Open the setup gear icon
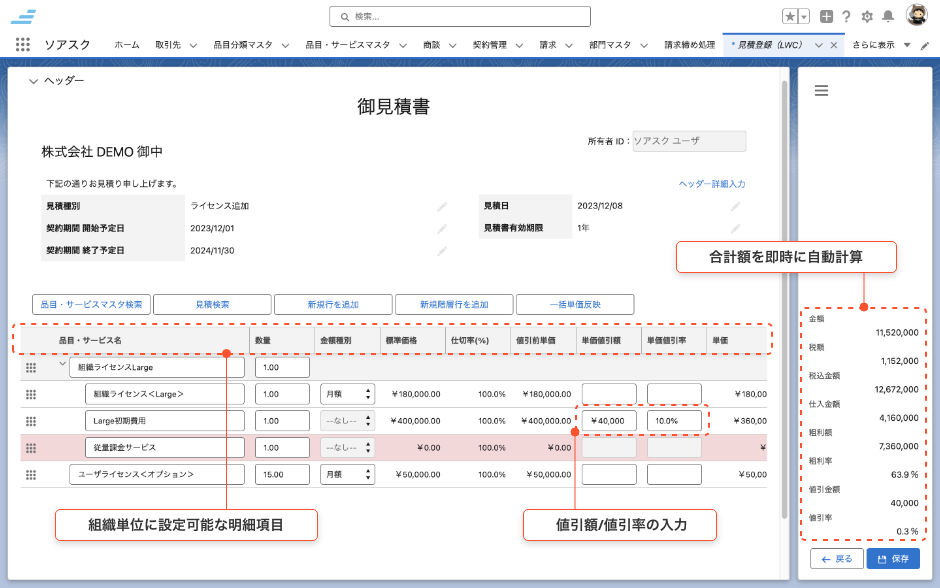Image resolution: width=940 pixels, height=588 pixels. (867, 16)
